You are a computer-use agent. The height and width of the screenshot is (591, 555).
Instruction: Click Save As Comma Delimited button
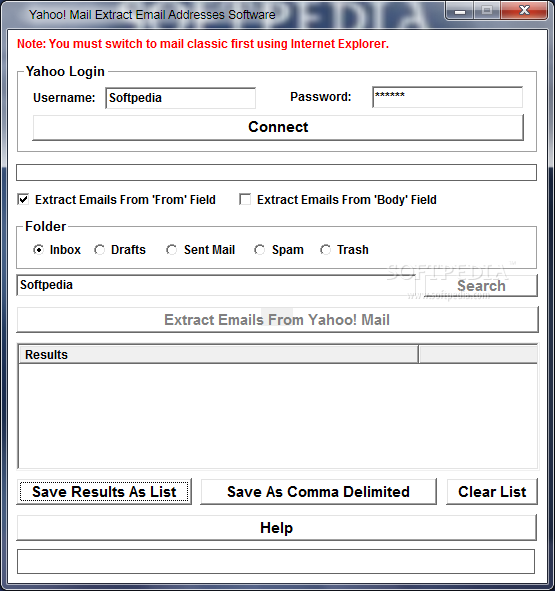point(318,491)
